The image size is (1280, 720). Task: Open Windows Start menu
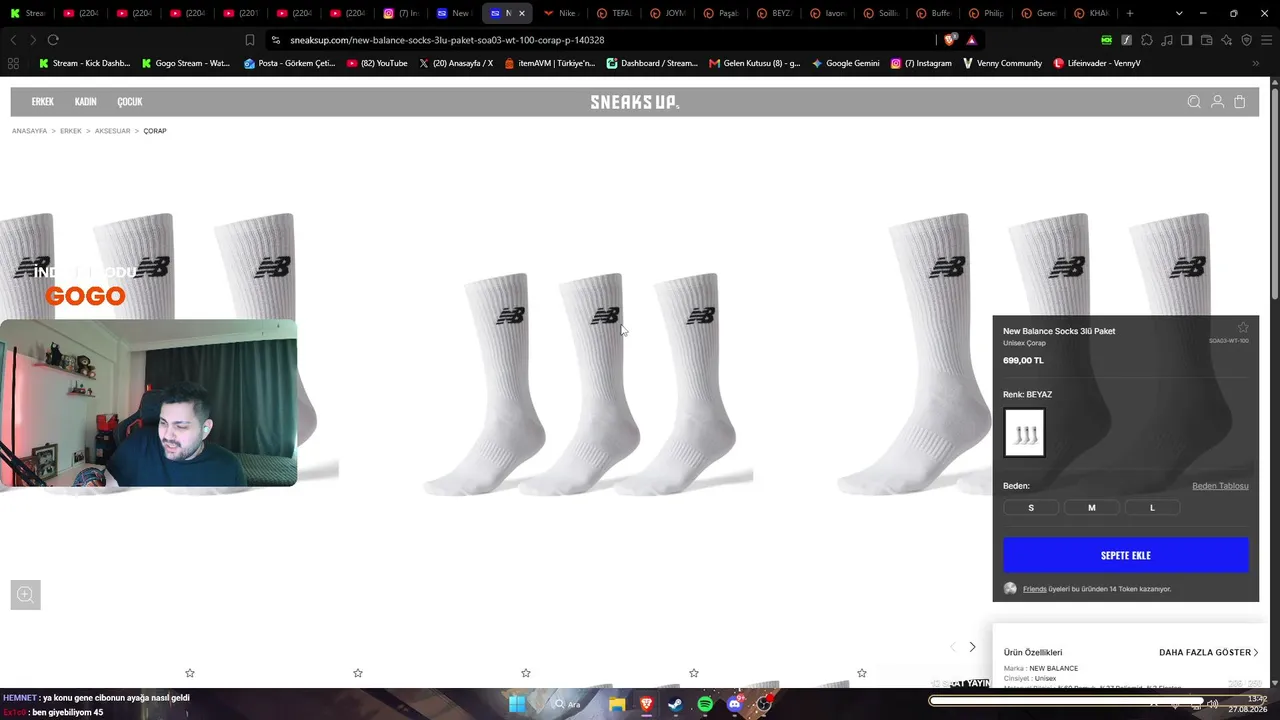click(517, 704)
